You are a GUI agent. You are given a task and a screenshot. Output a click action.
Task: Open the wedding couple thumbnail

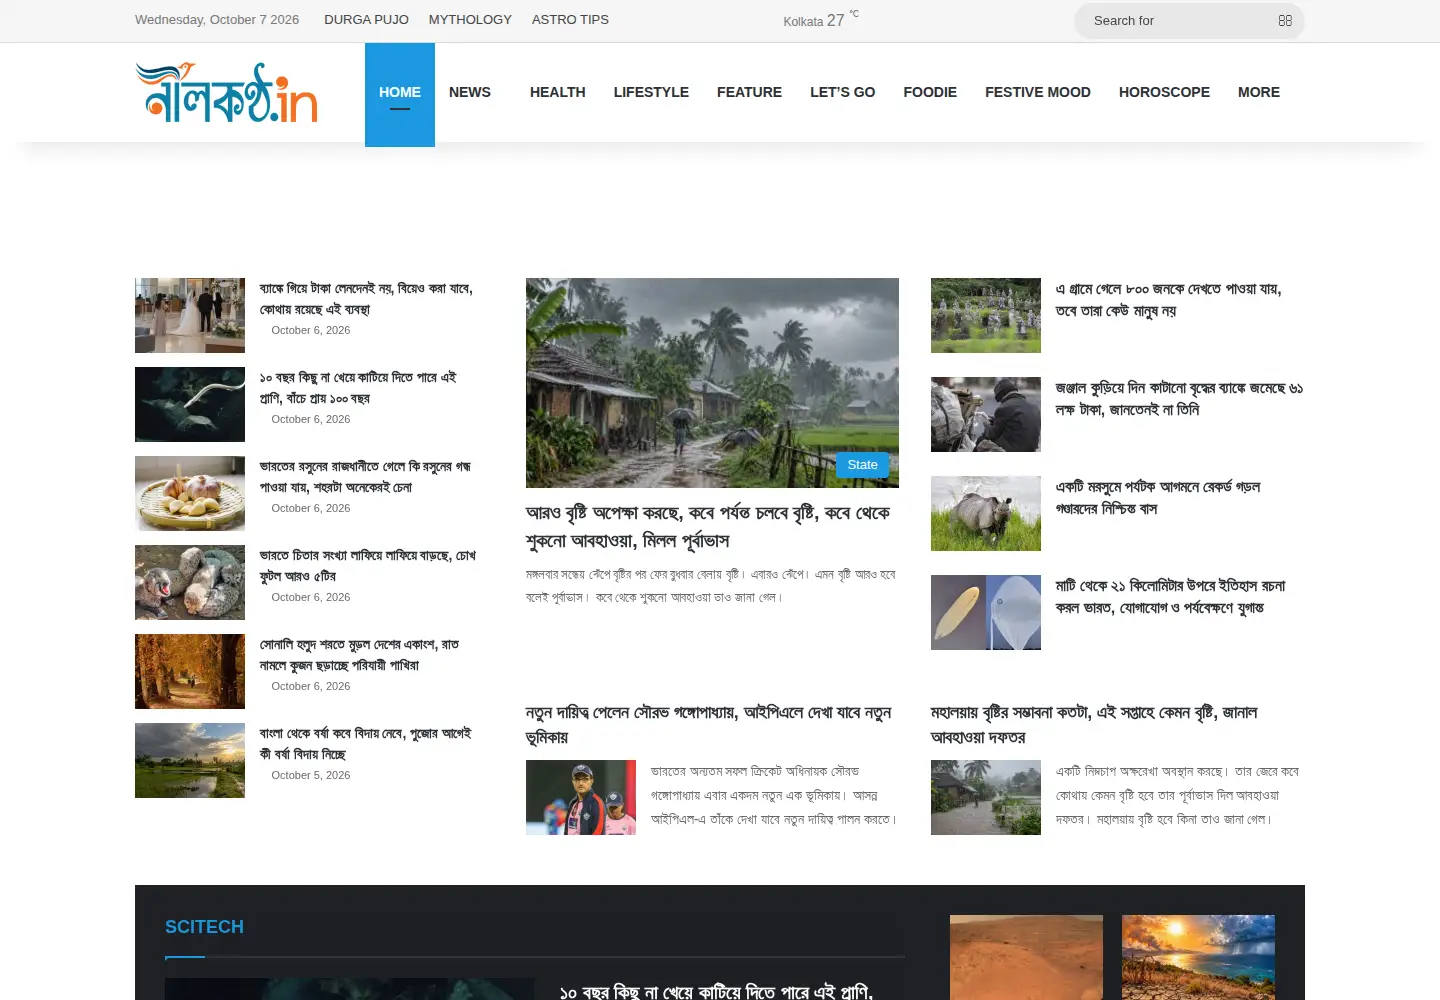pyautogui.click(x=190, y=315)
